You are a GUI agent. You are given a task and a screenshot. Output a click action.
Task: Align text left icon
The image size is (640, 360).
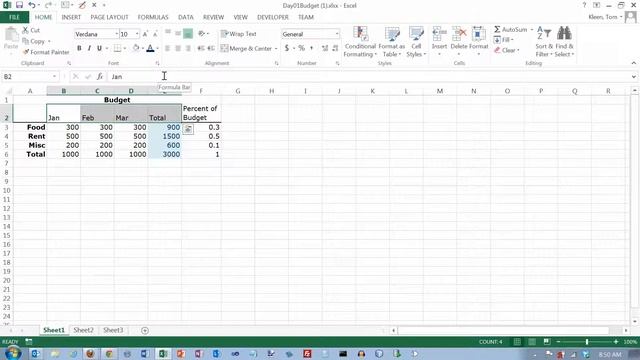point(167,49)
